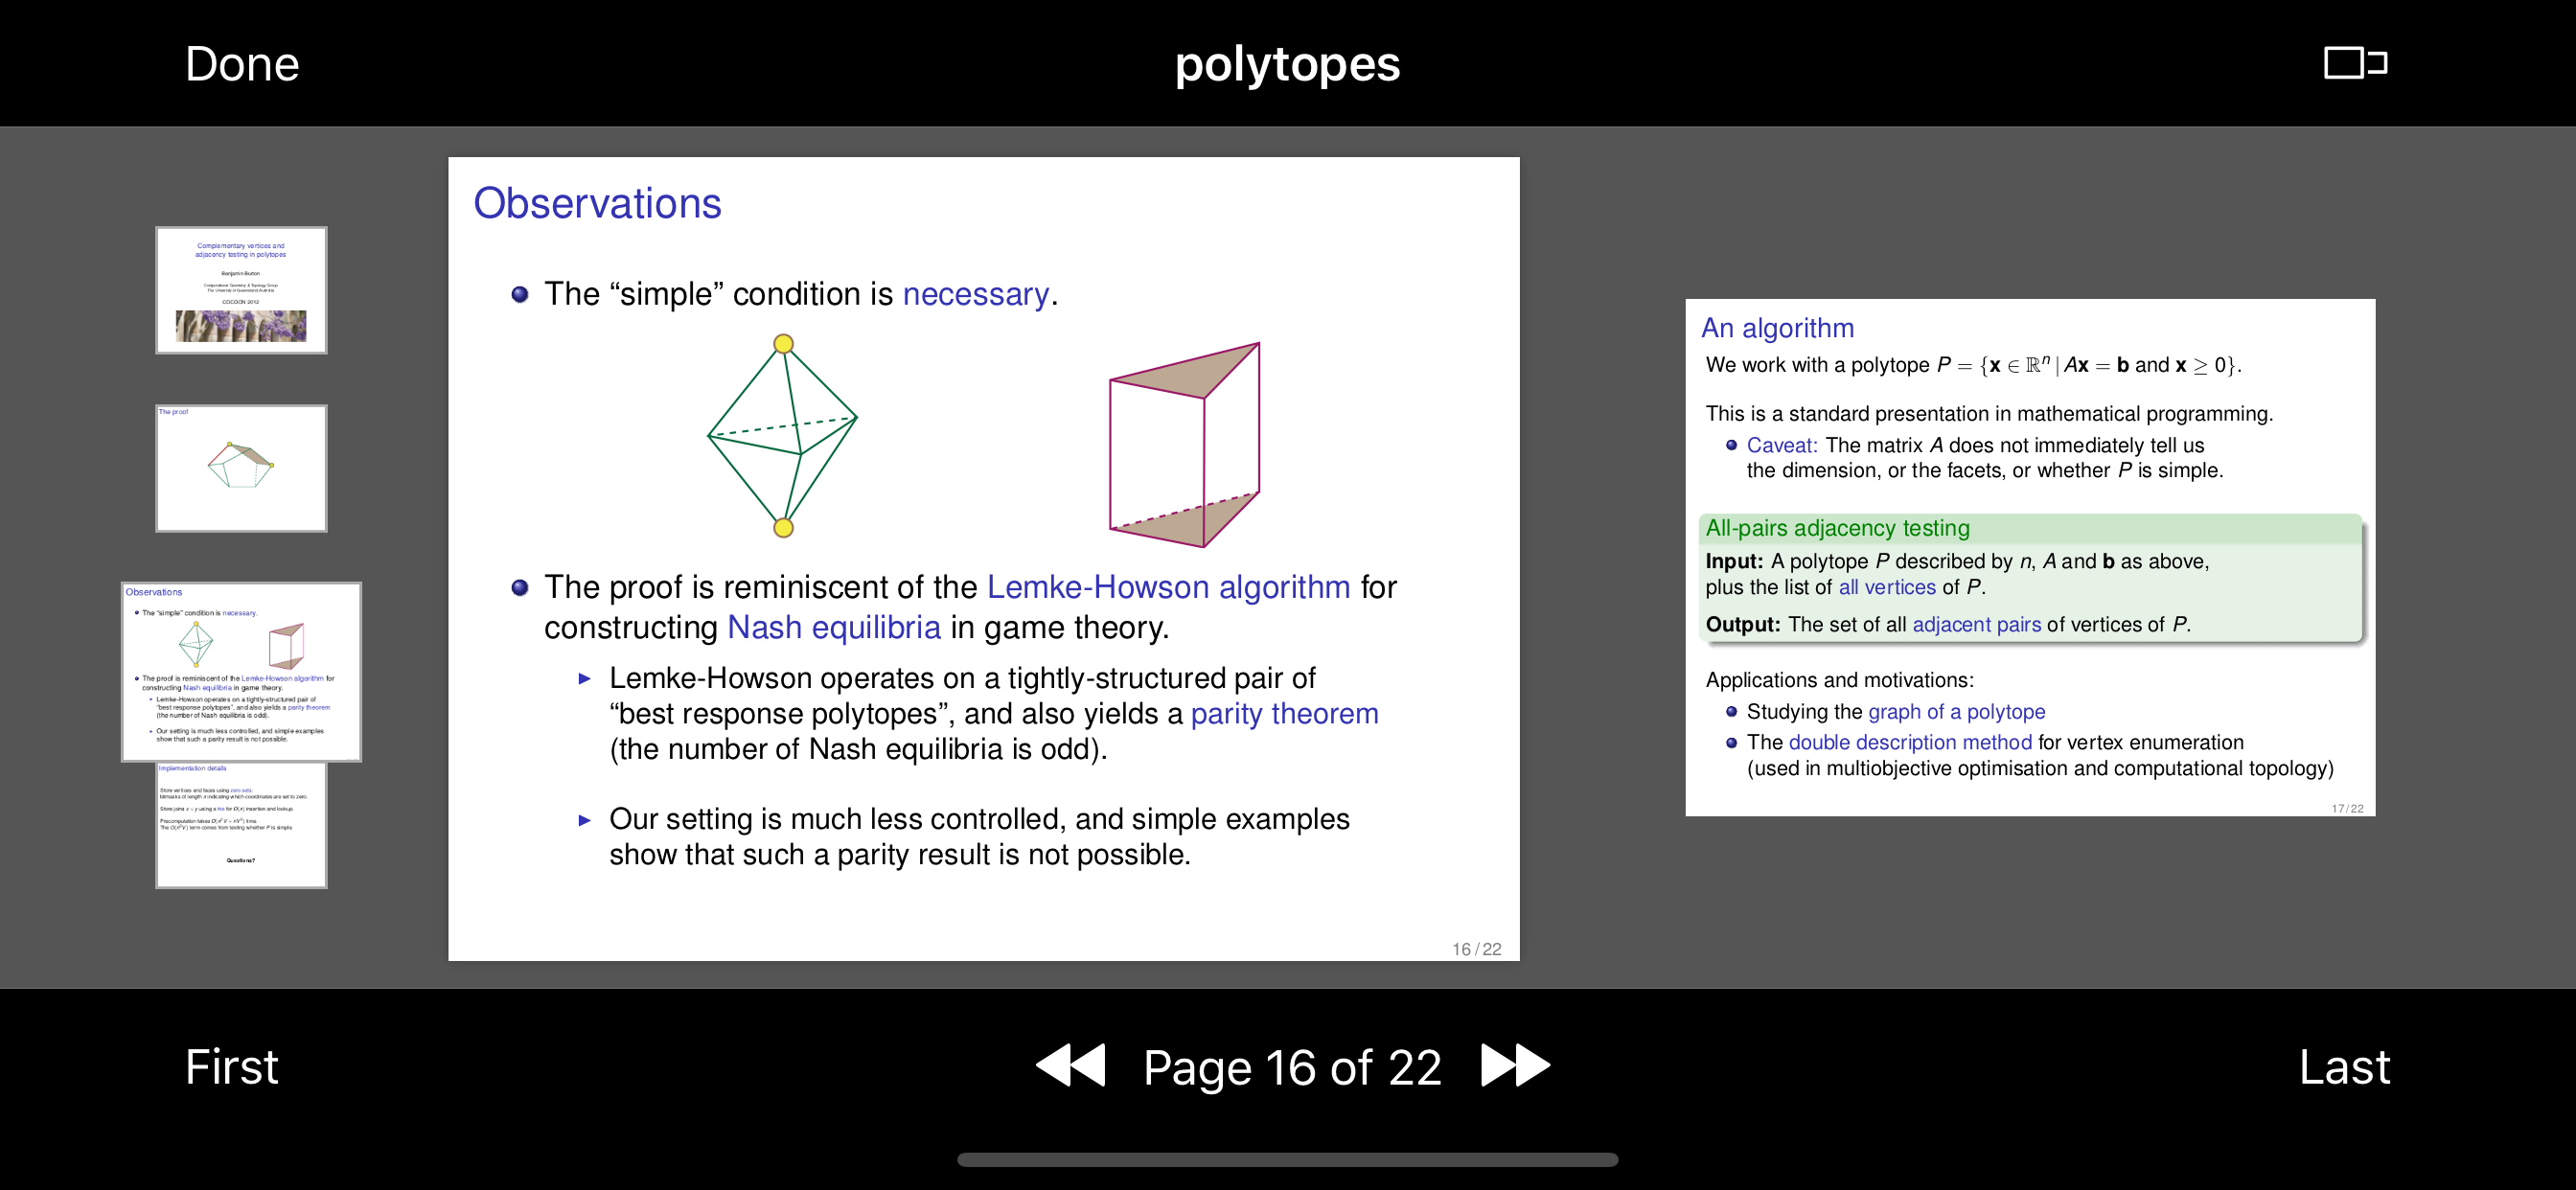The width and height of the screenshot is (2576, 1190).
Task: Select the enlarged Observations thumbnail
Action: tap(241, 671)
